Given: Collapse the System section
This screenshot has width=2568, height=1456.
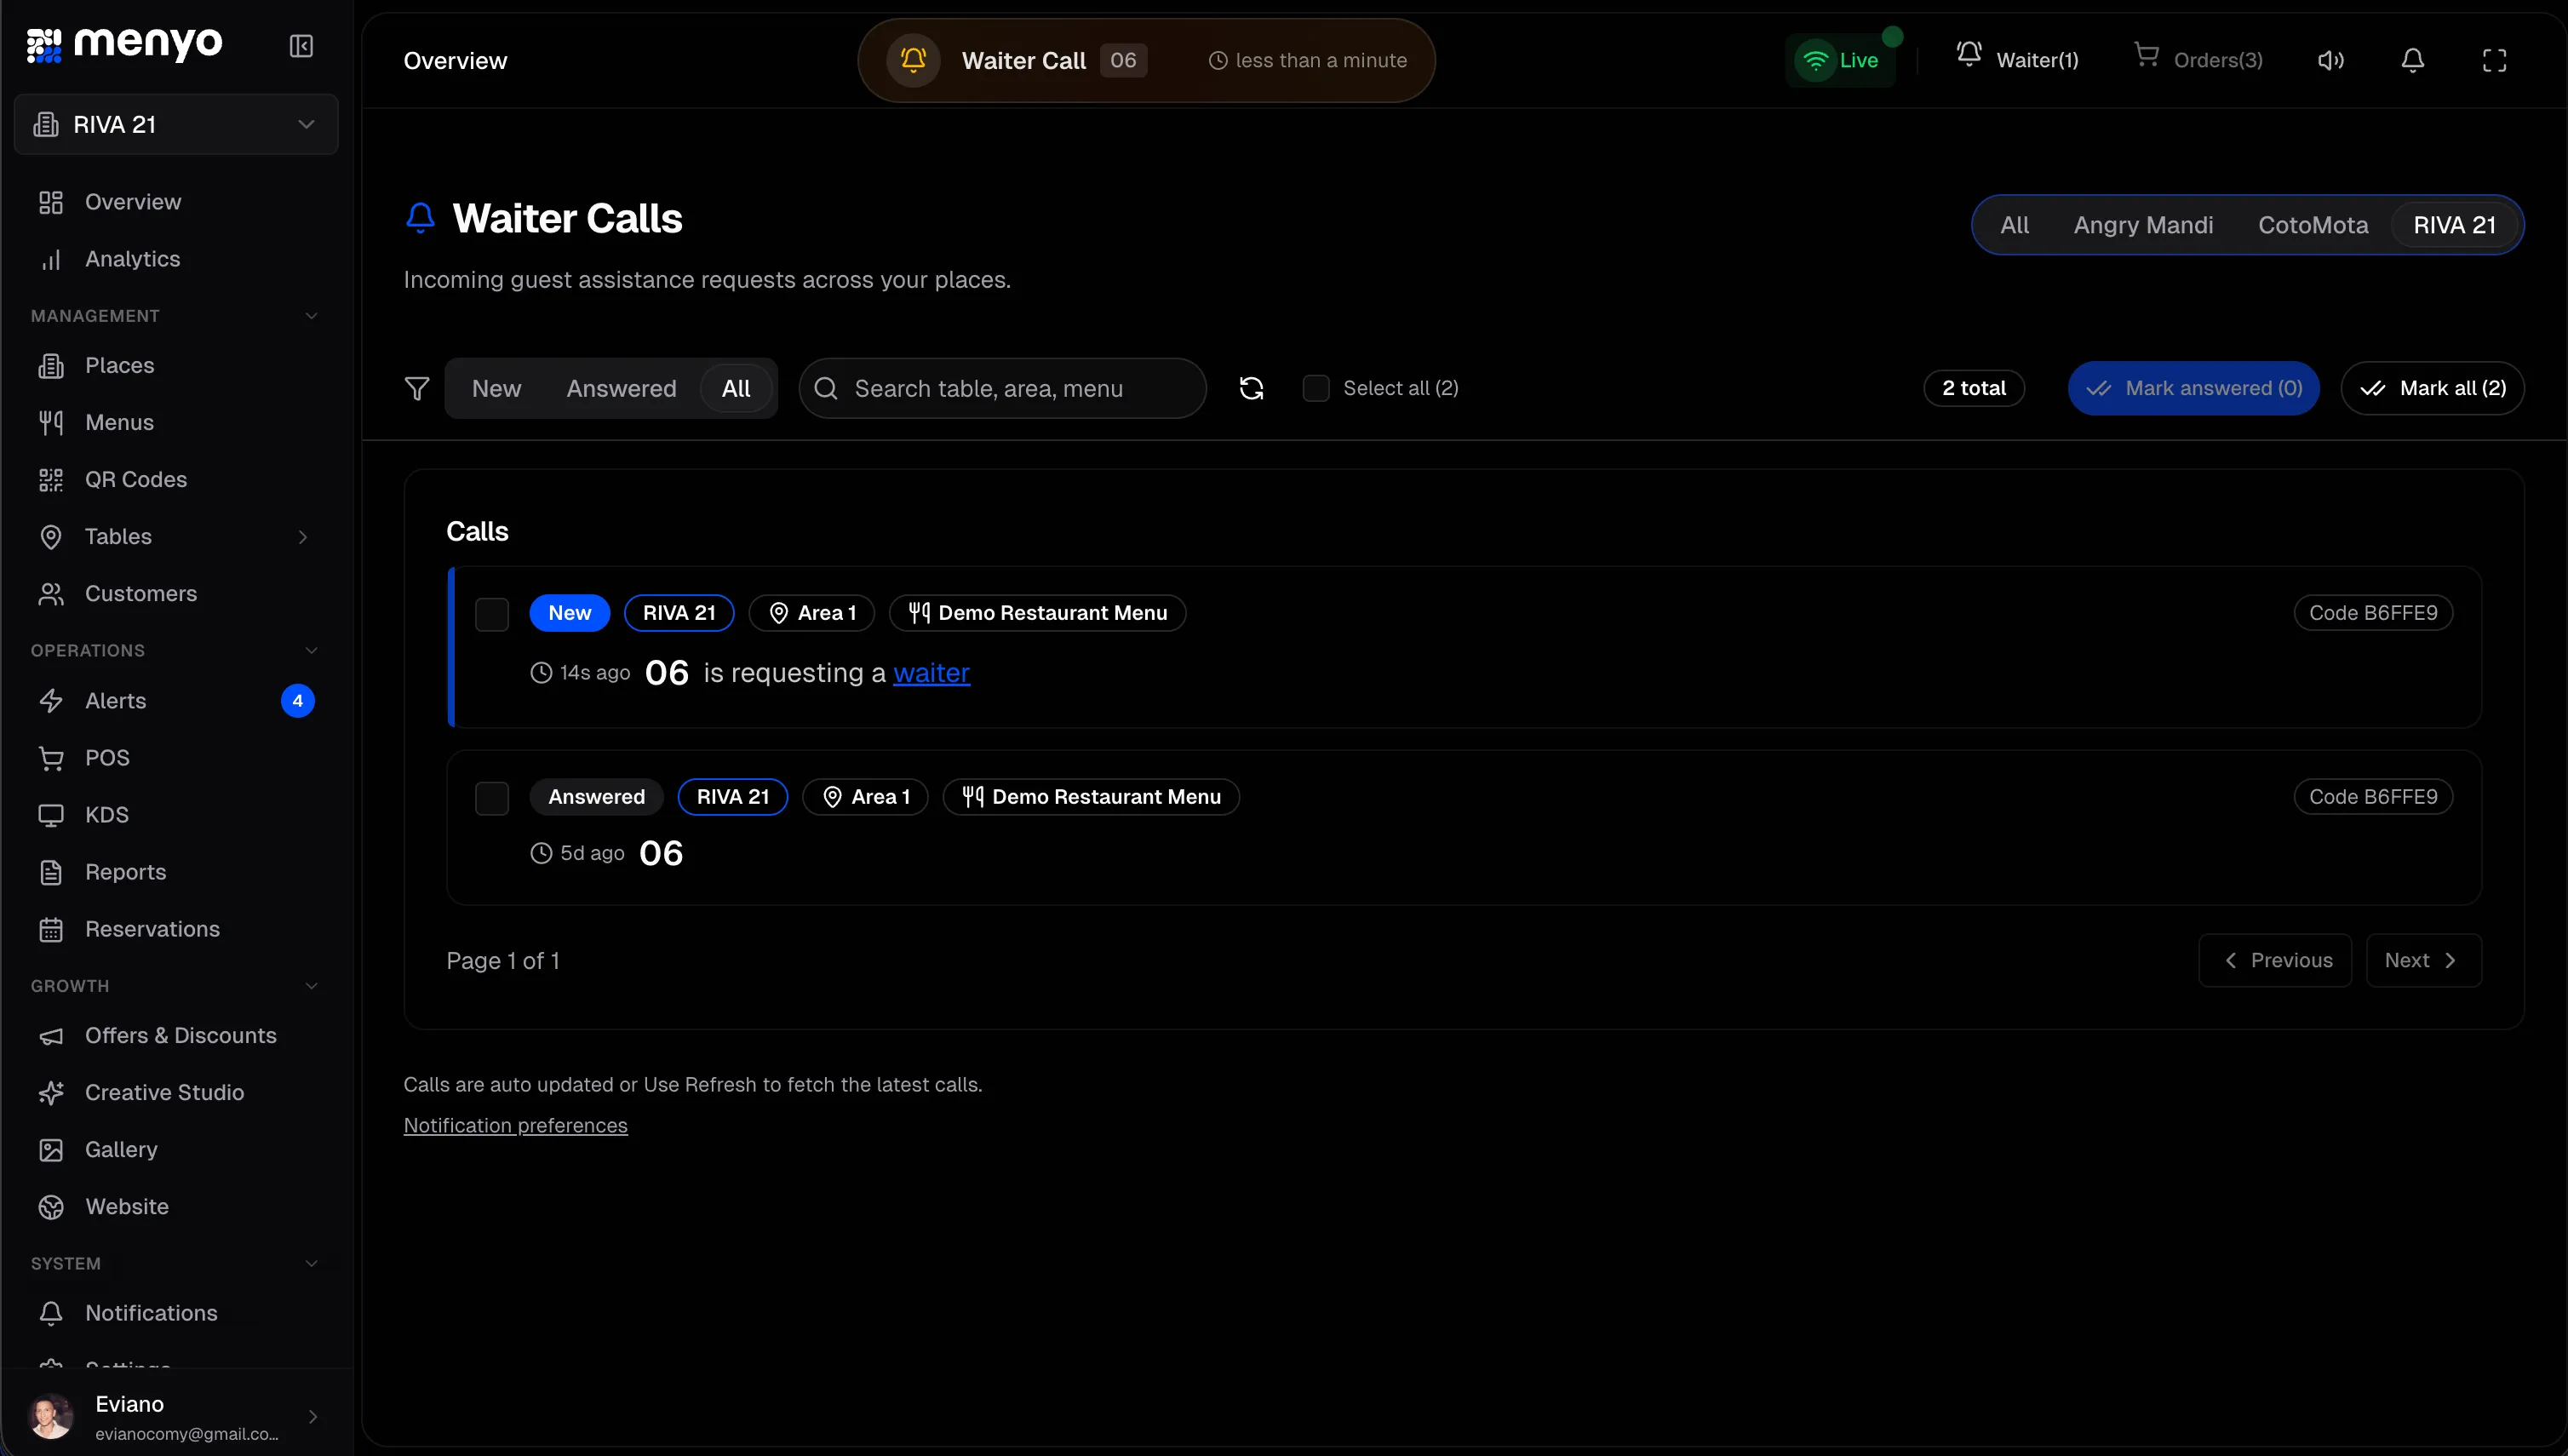Looking at the screenshot, I should (x=311, y=1263).
